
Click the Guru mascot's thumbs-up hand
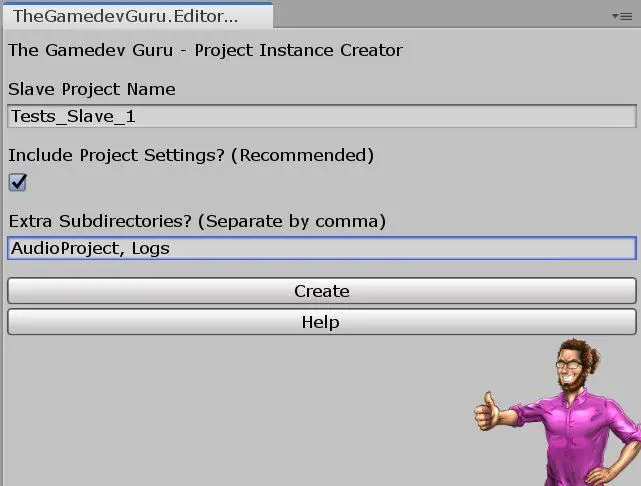click(488, 414)
